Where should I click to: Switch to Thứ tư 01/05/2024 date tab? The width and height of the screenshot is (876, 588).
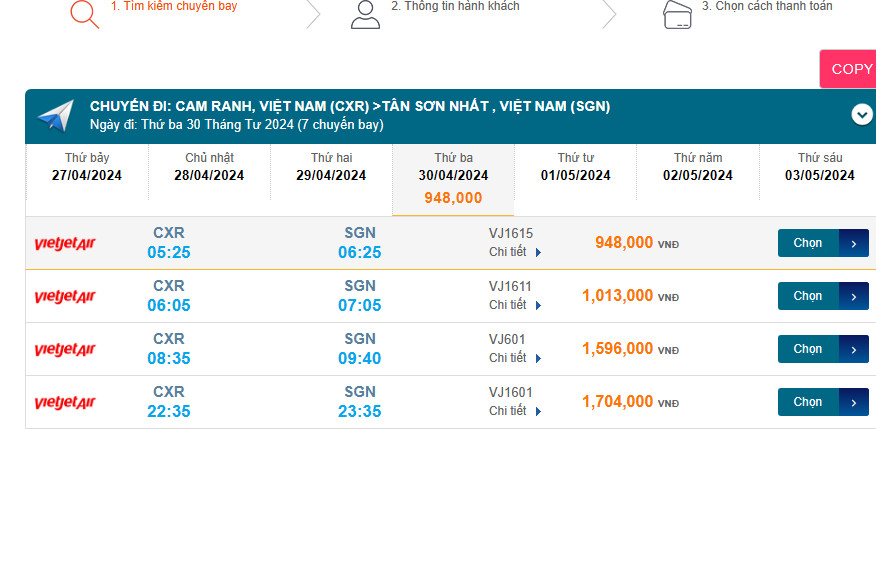(x=575, y=167)
